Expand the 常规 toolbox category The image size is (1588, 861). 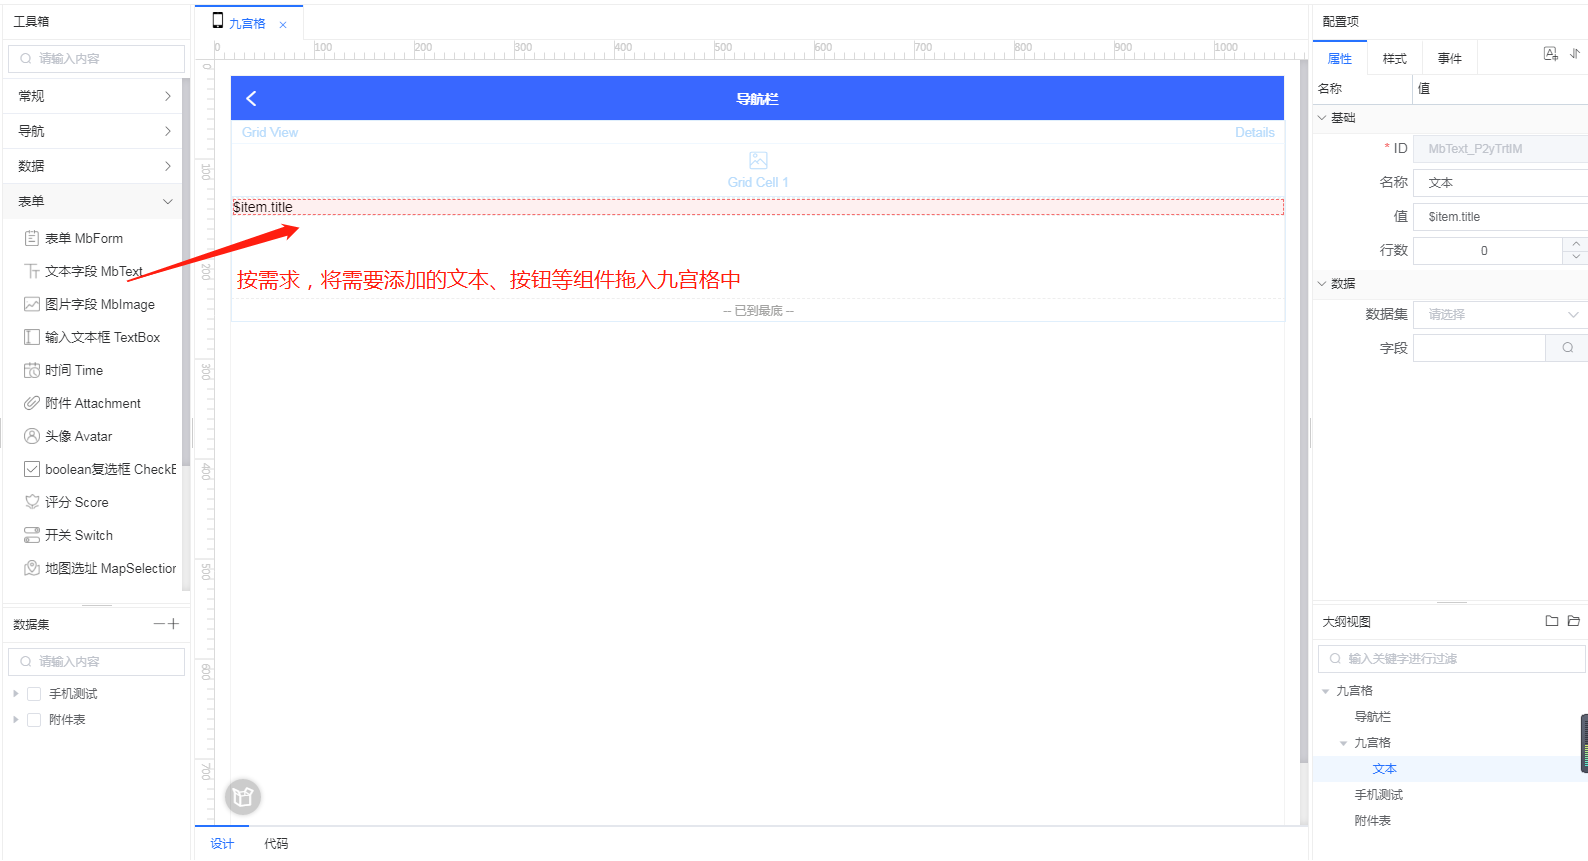click(x=95, y=96)
